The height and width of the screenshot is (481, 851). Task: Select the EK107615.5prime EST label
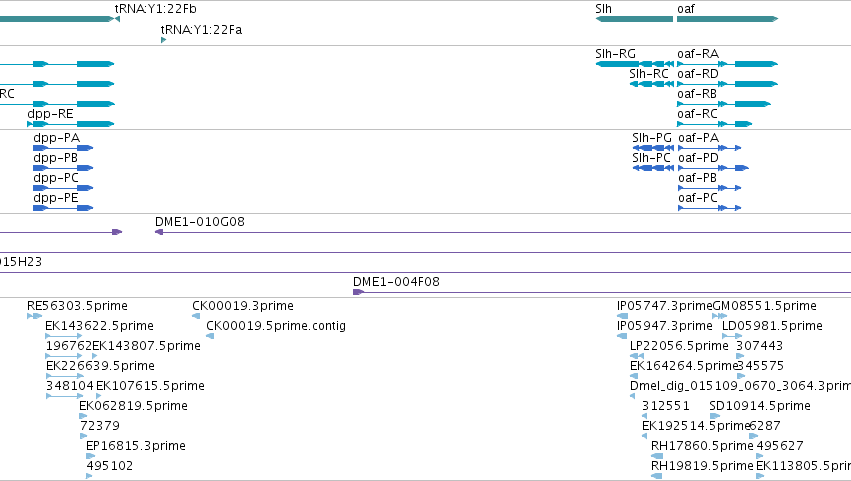[150, 387]
